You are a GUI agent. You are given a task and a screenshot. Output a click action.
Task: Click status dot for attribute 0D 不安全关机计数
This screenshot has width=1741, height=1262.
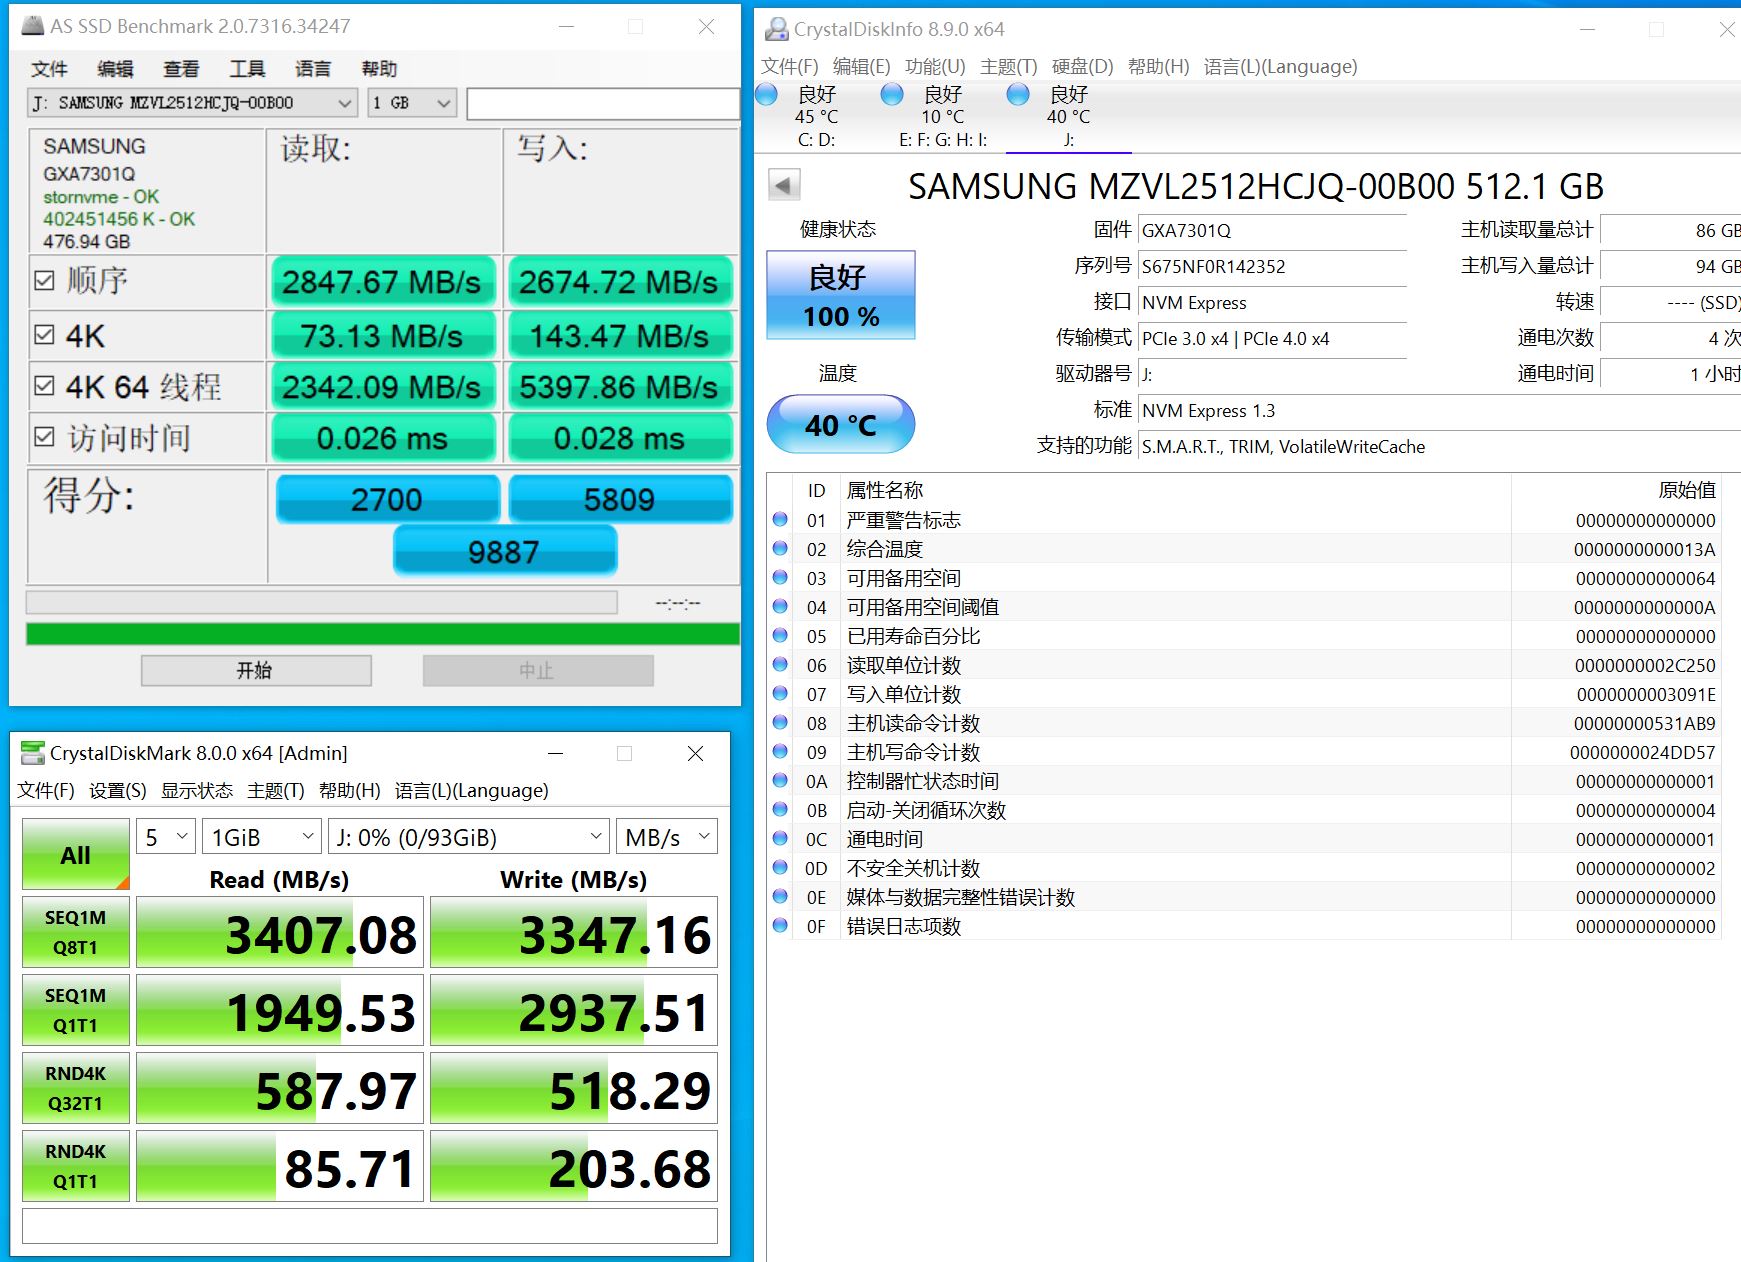pyautogui.click(x=780, y=867)
